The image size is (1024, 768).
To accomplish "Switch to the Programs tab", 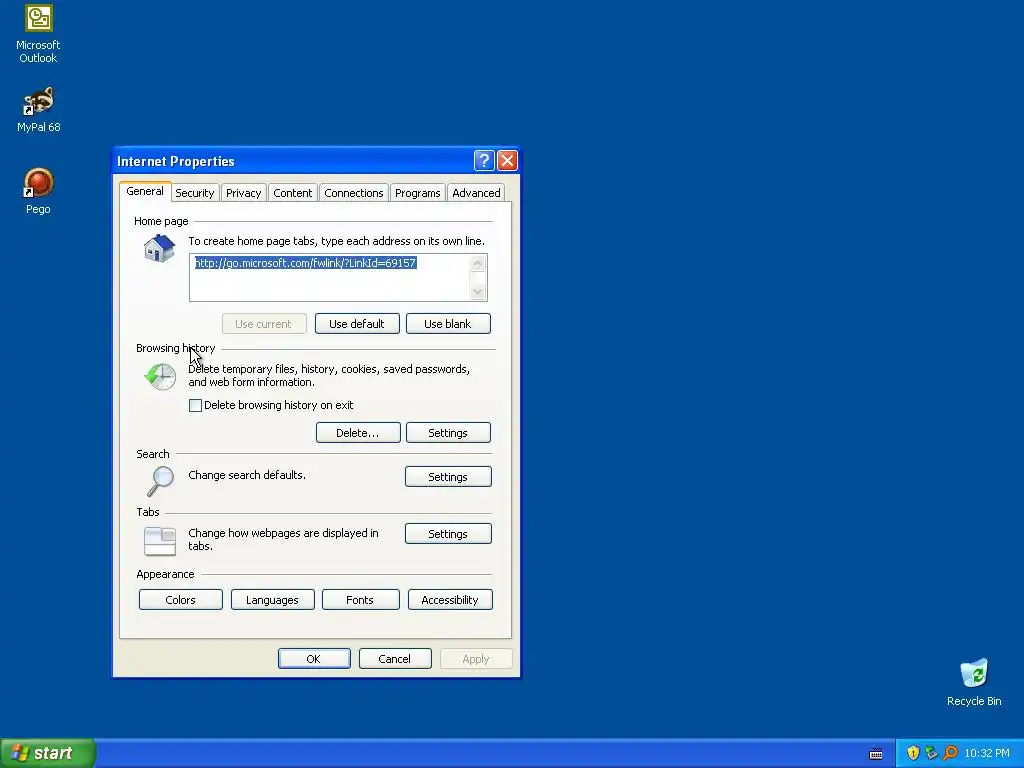I will (x=417, y=193).
